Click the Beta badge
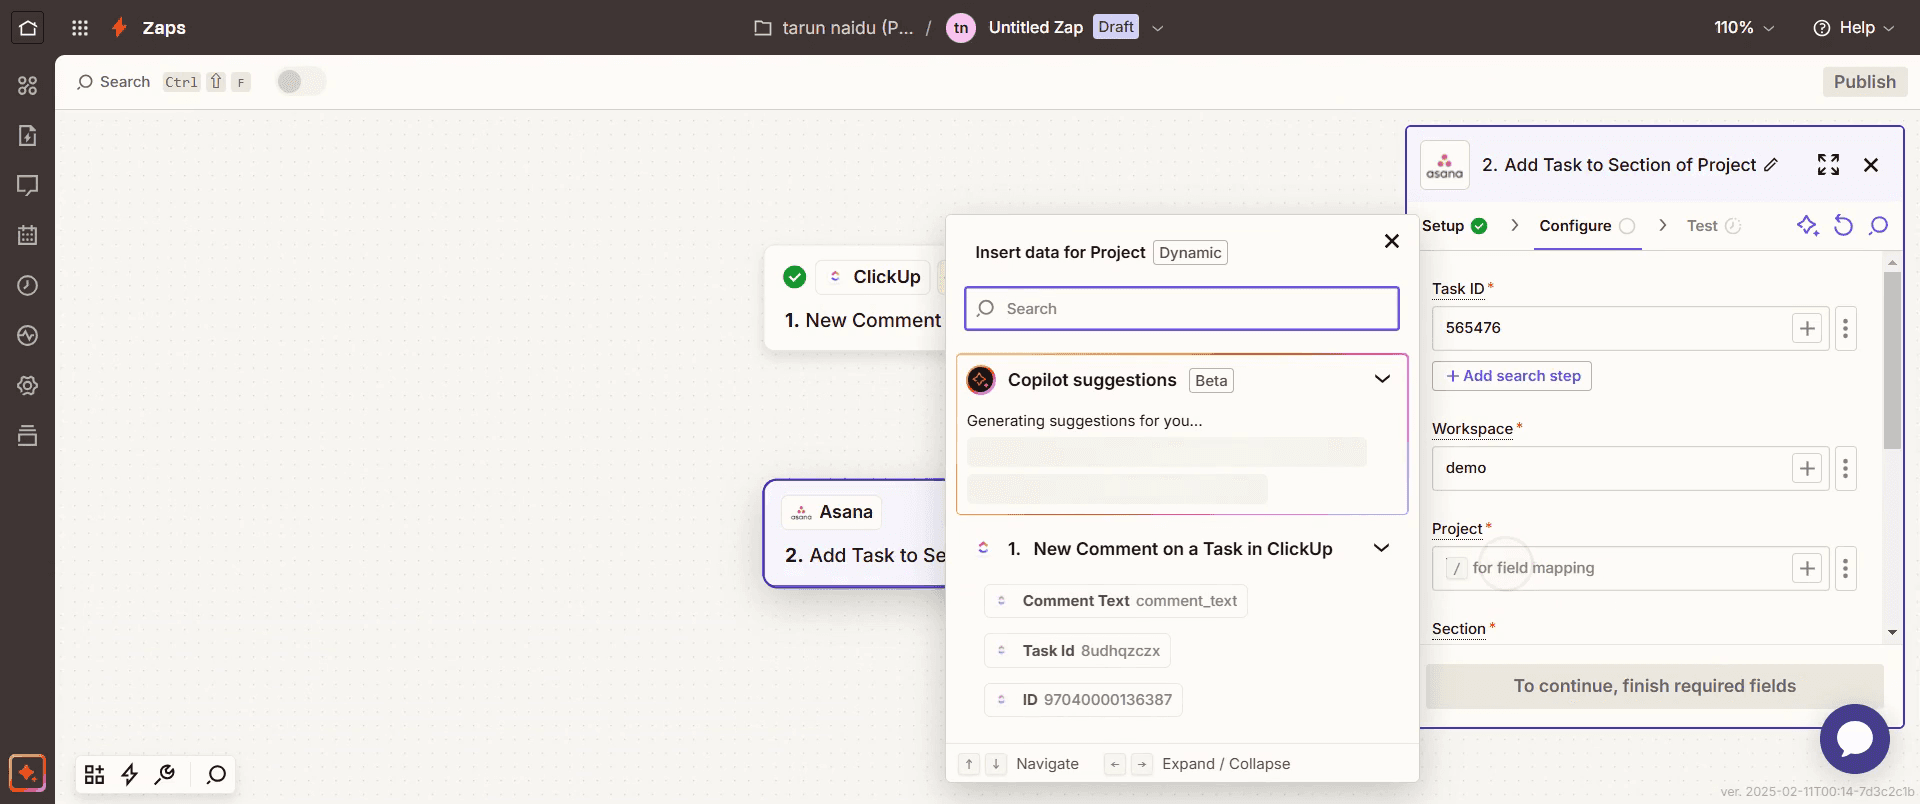The width and height of the screenshot is (1920, 804). 1211,381
